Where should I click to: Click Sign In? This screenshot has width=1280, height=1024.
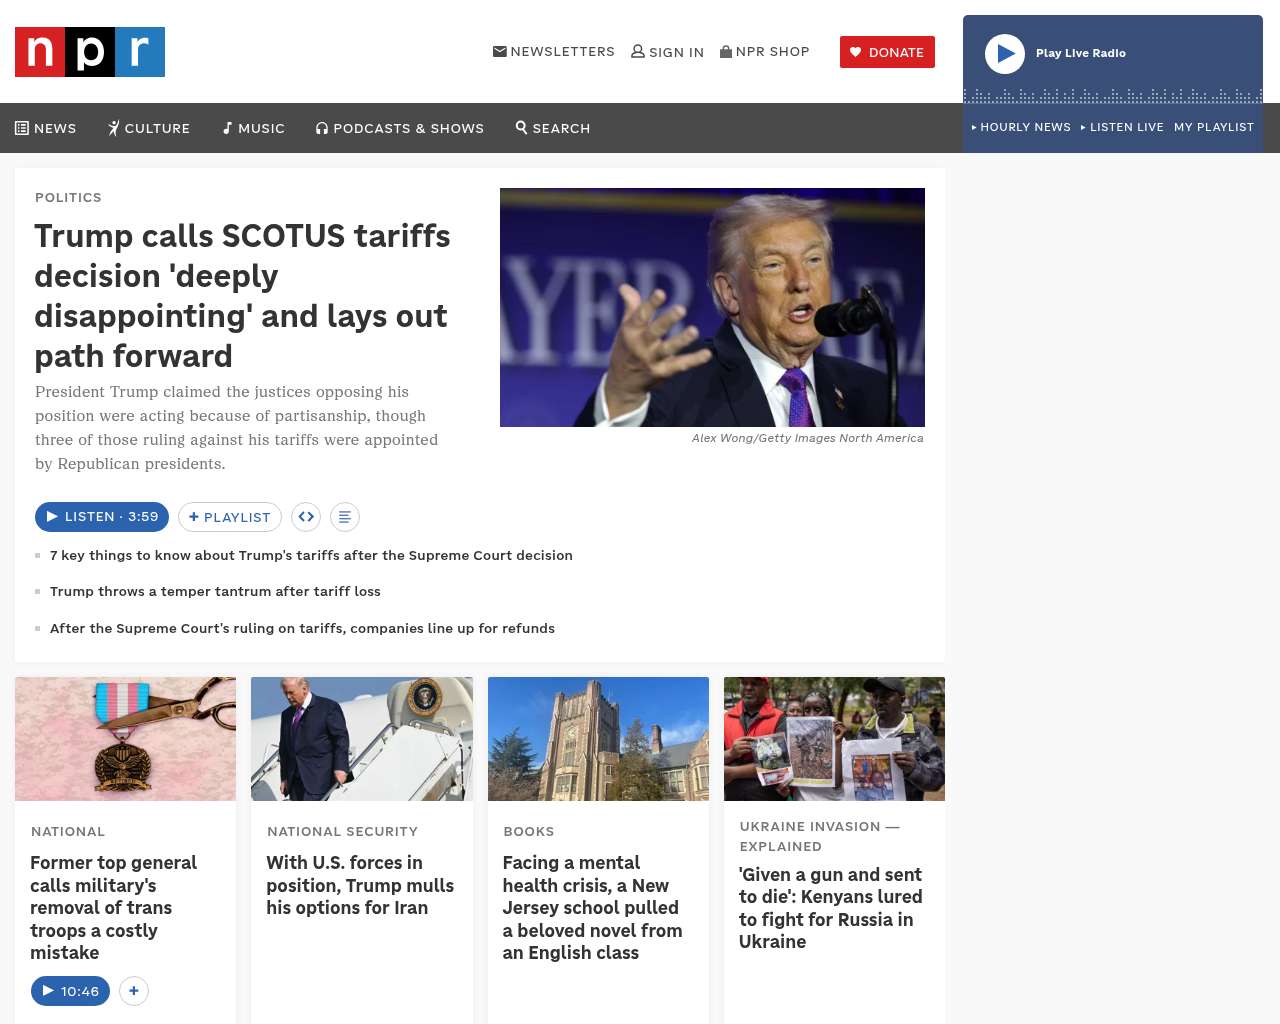point(667,52)
